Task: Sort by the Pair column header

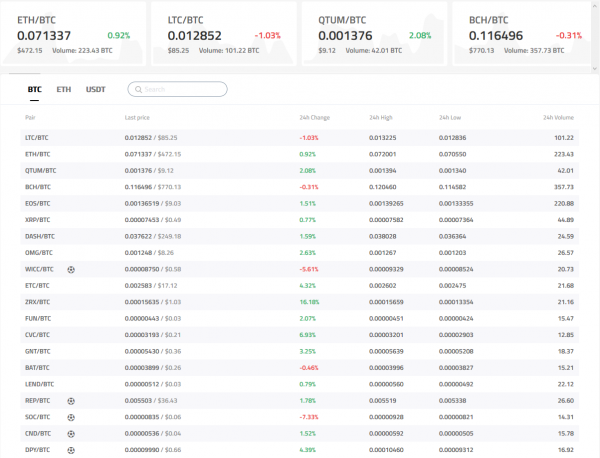Action: pyautogui.click(x=30, y=117)
